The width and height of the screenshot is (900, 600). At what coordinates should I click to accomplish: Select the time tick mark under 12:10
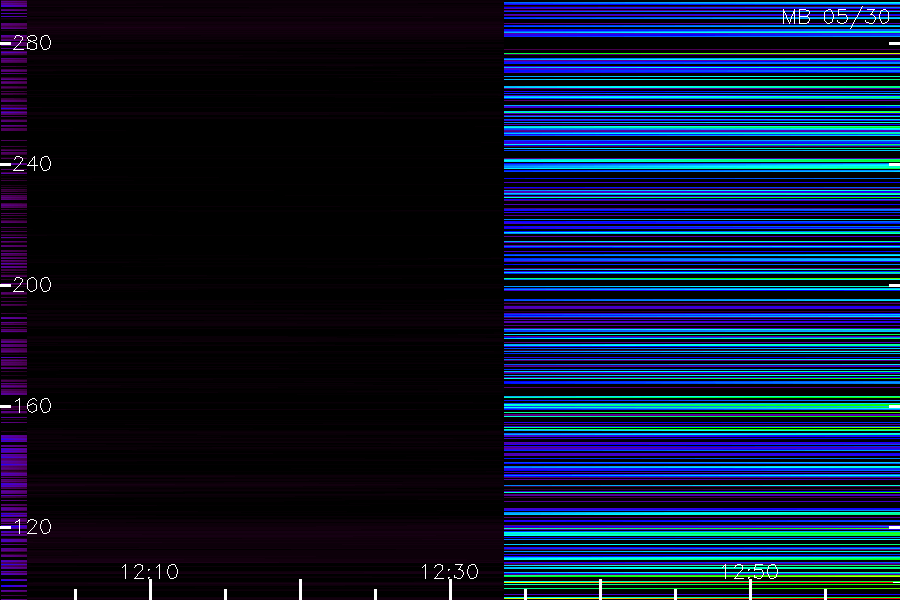pyautogui.click(x=150, y=590)
